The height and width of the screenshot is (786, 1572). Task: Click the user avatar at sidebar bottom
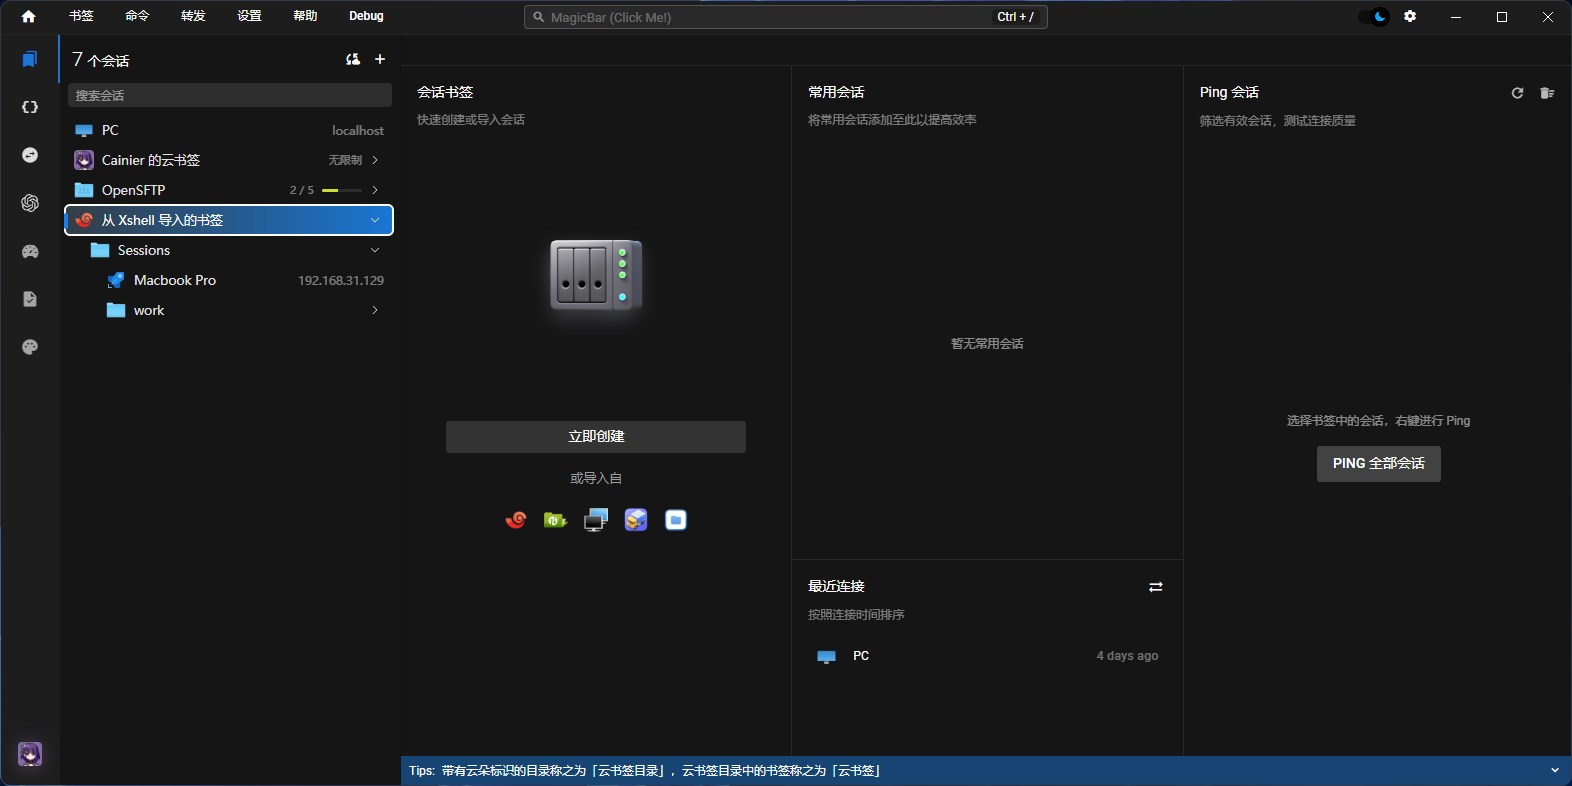click(x=30, y=754)
